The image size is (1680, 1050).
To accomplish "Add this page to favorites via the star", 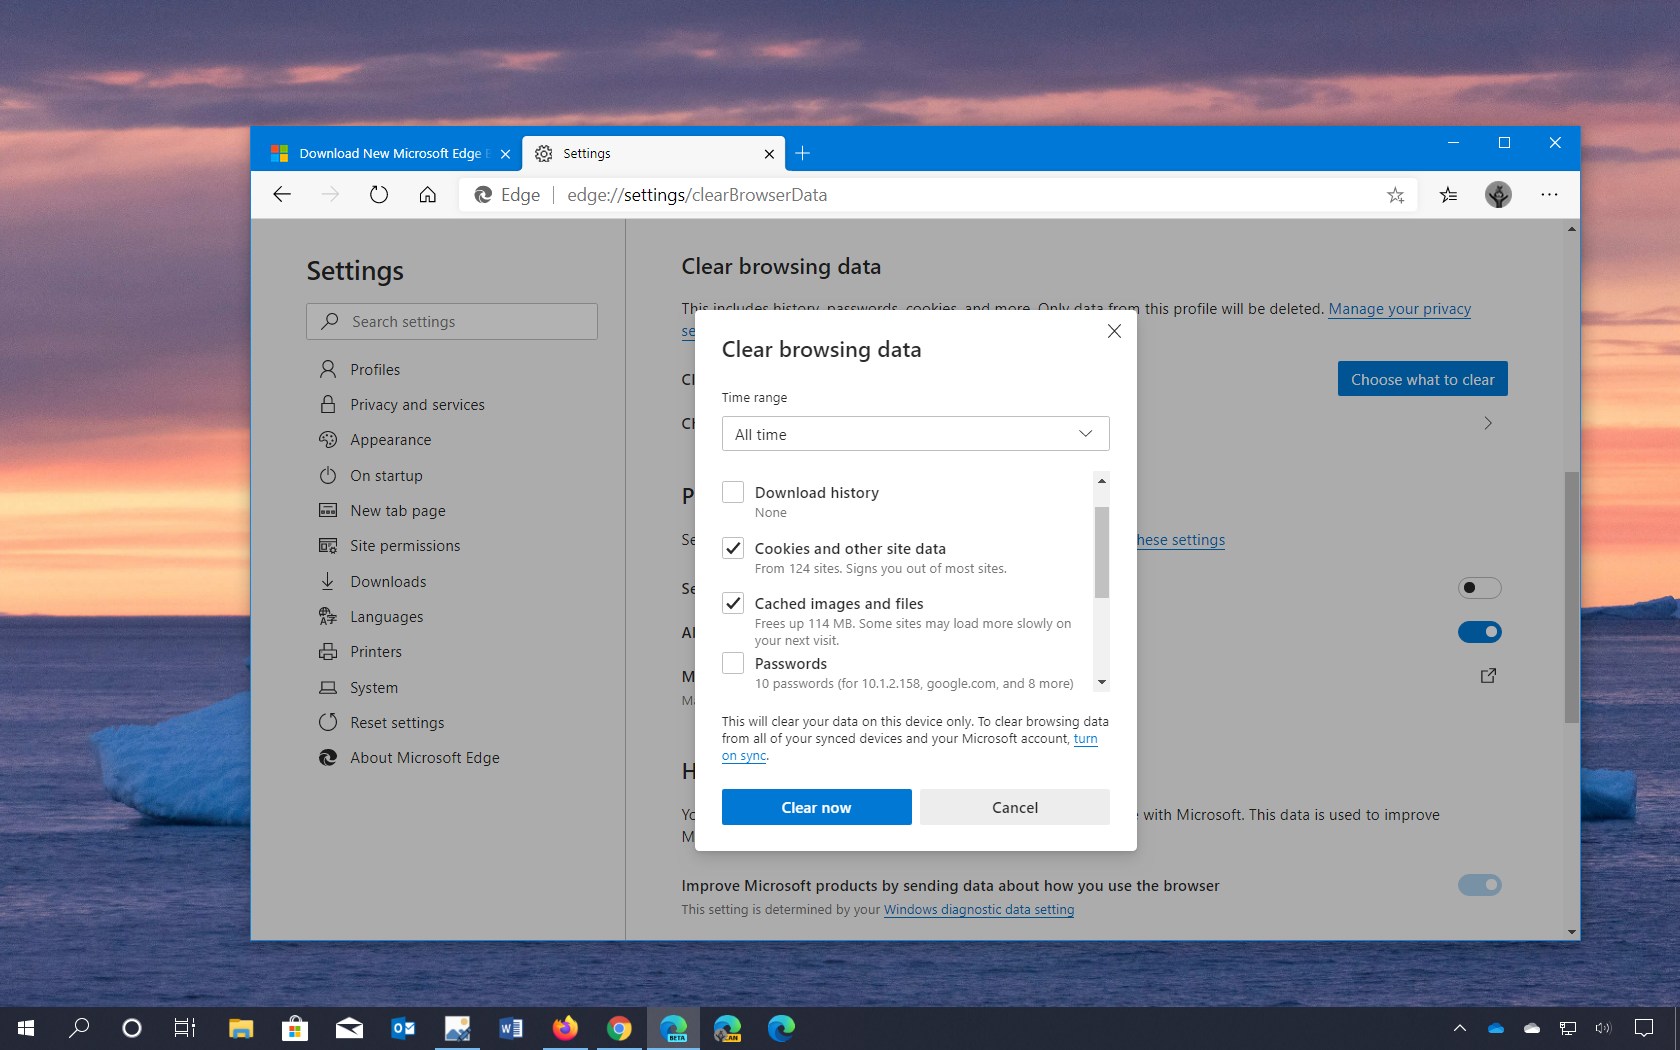I will pos(1395,195).
